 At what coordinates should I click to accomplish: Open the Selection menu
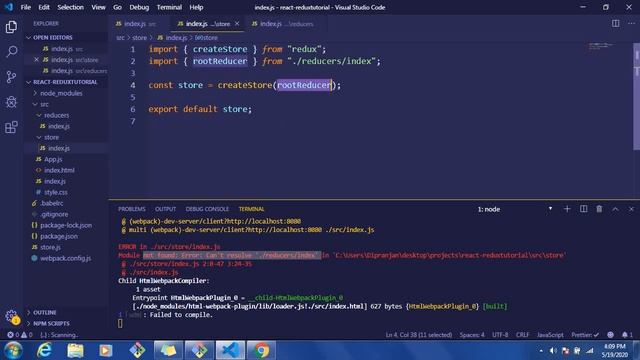(70, 7)
